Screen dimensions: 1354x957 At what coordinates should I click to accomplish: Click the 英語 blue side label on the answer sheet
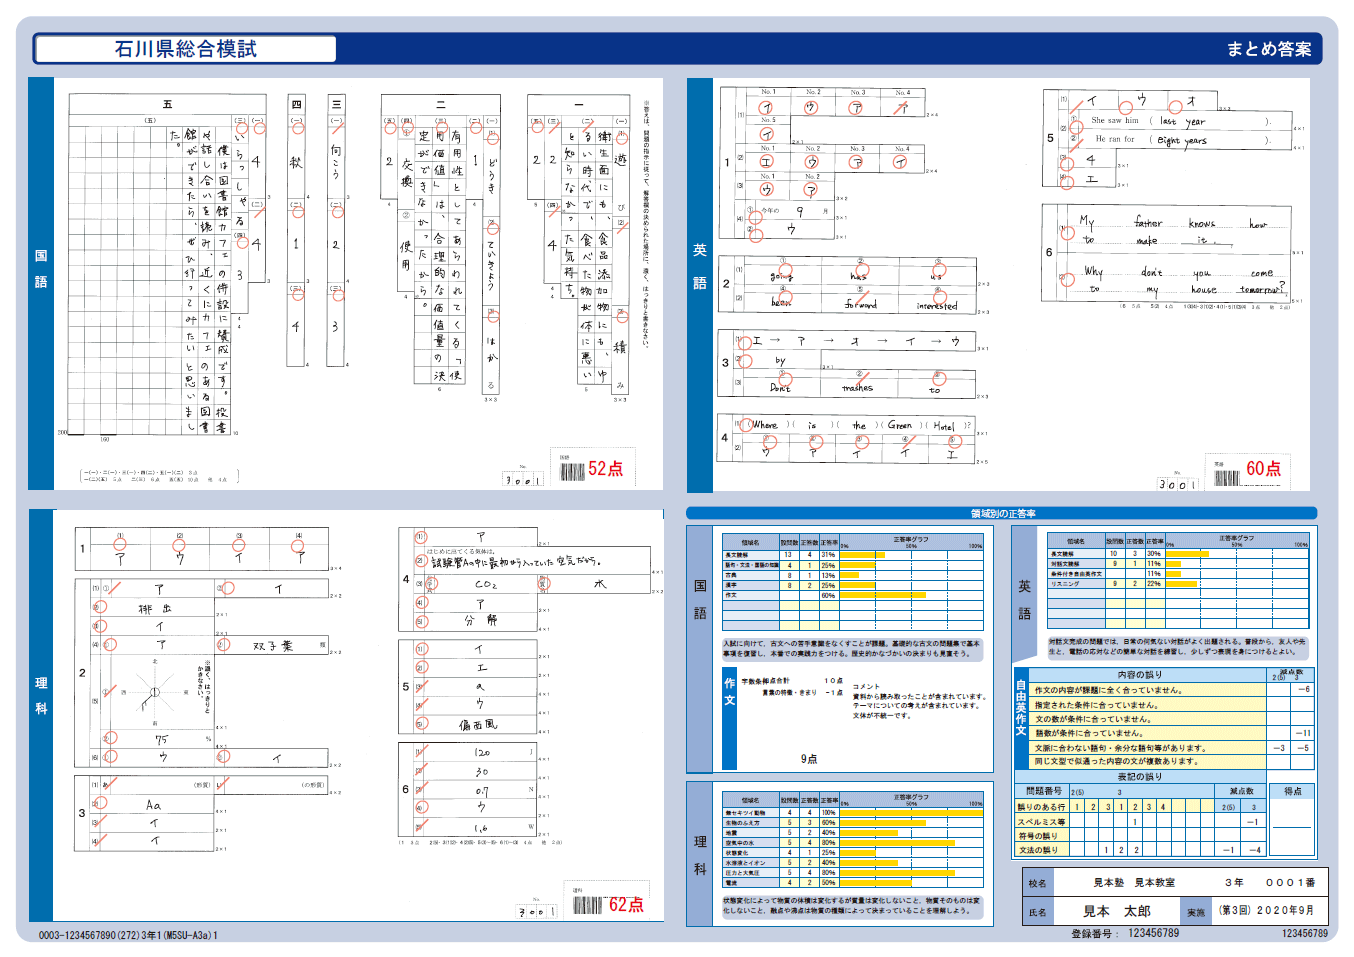click(x=700, y=285)
